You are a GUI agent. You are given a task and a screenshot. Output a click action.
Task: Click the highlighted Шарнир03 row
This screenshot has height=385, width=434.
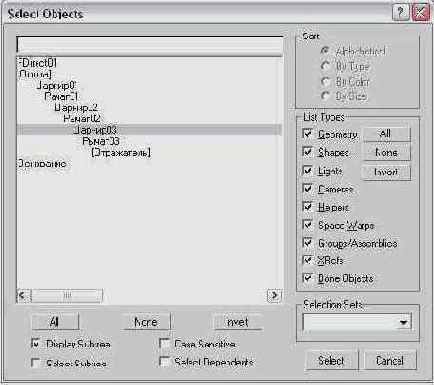[149, 130]
